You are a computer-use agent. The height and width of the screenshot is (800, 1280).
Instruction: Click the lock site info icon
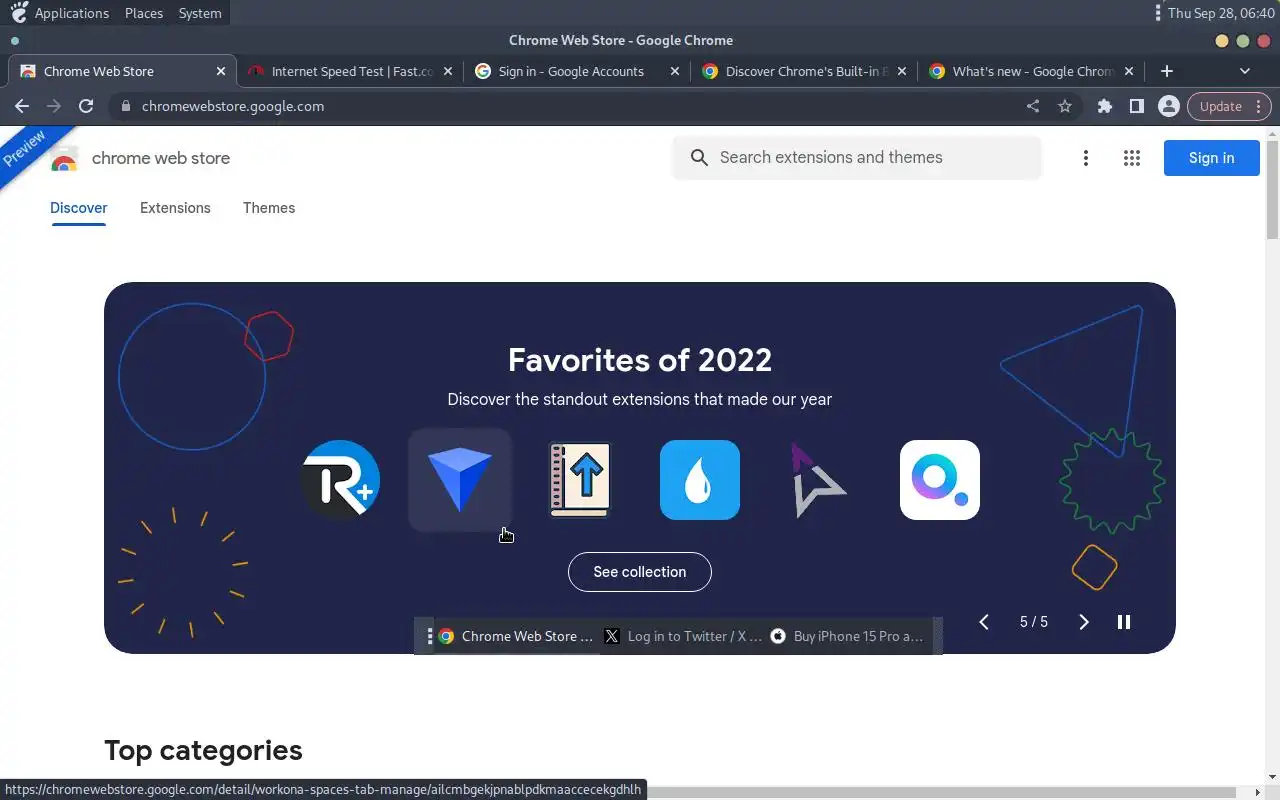(125, 106)
